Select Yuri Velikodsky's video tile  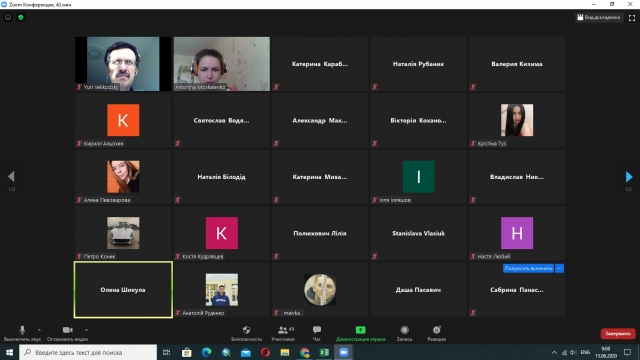click(x=123, y=64)
